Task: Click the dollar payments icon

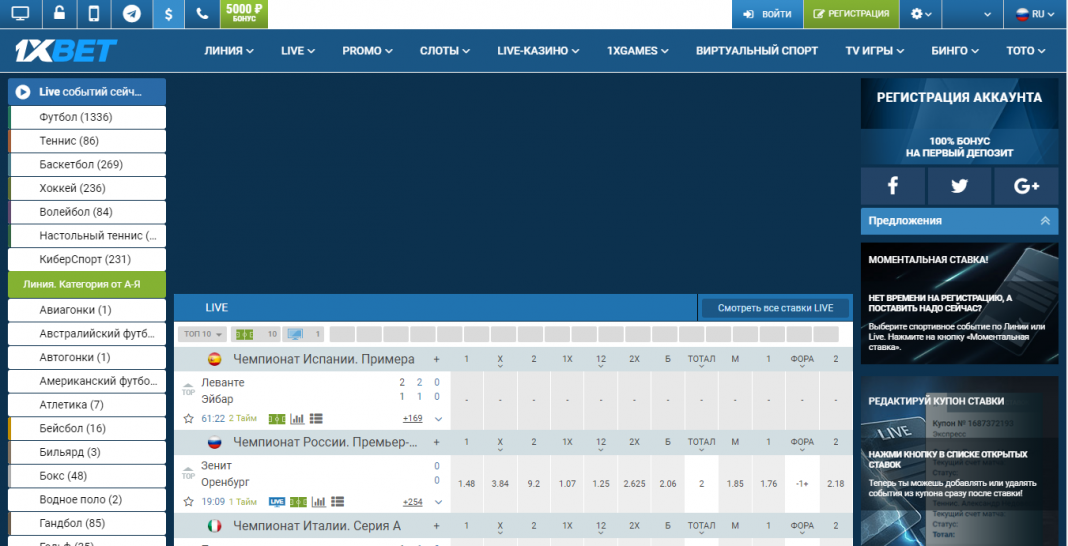Action: [x=168, y=14]
